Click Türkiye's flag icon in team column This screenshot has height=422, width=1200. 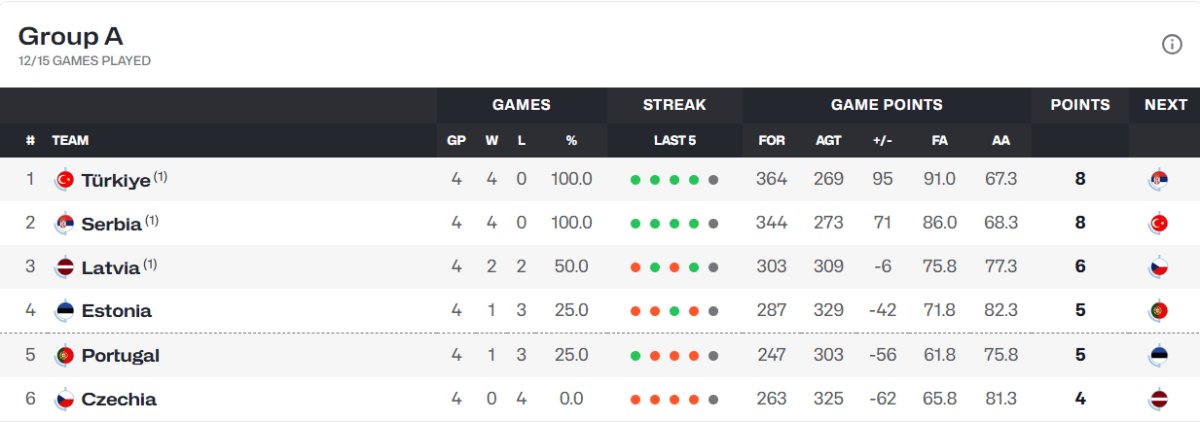(x=64, y=180)
